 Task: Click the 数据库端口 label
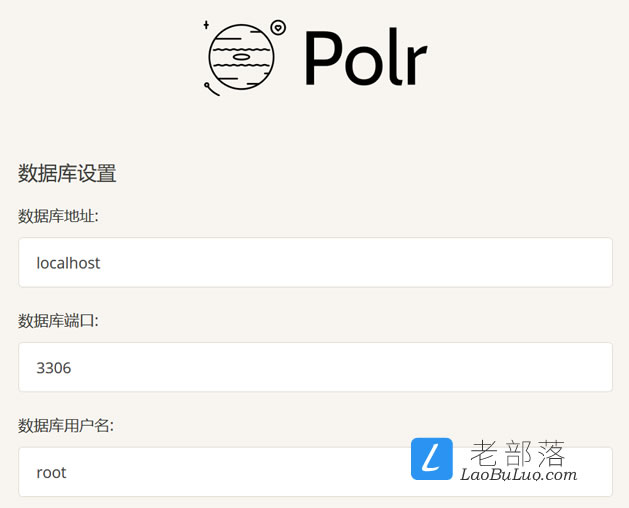[x=58, y=321]
